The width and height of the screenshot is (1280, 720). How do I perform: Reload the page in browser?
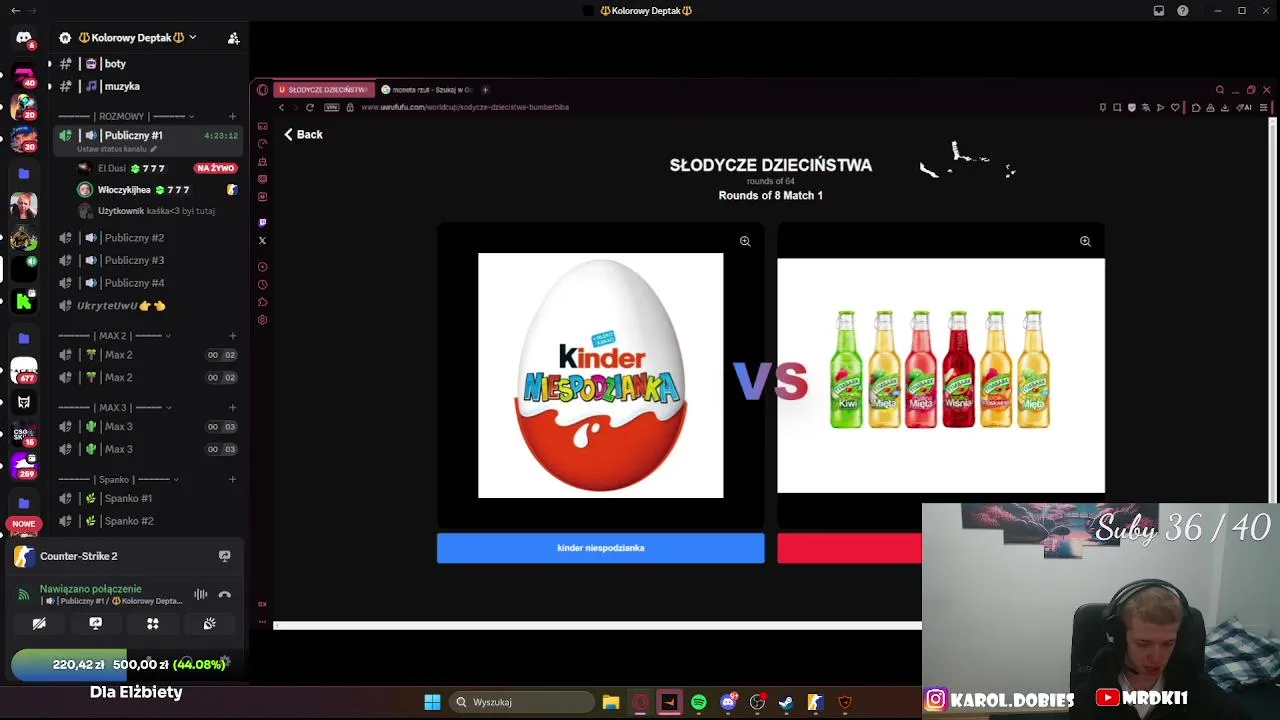click(310, 108)
